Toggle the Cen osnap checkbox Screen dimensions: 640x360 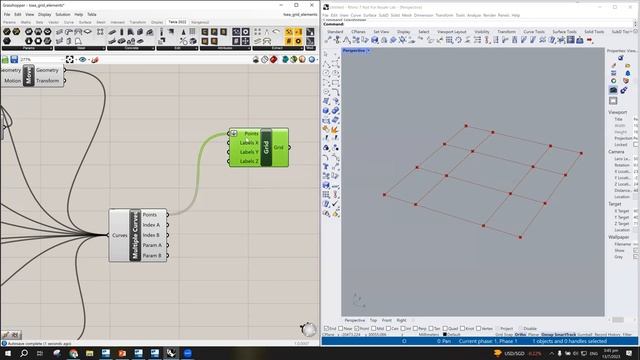point(388,328)
